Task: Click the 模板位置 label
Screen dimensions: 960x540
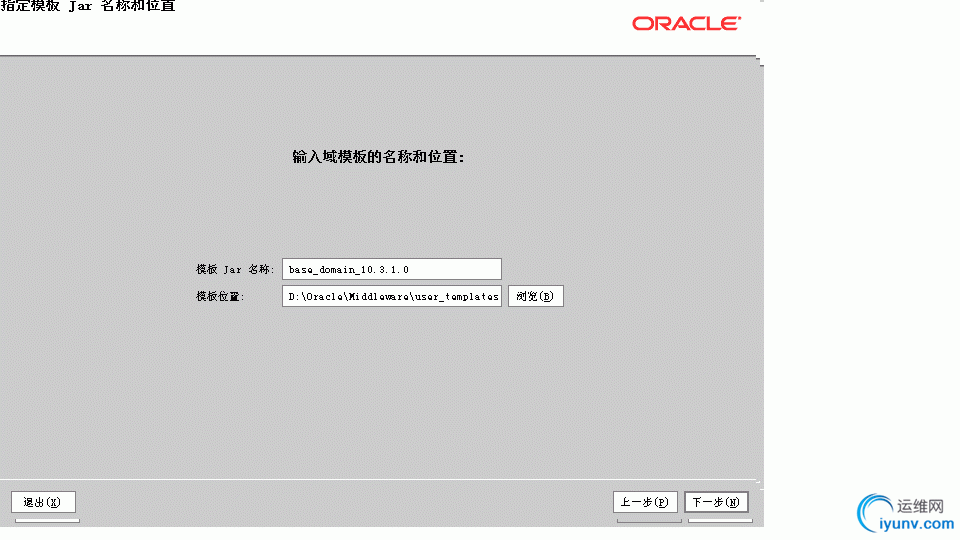Action: point(220,296)
